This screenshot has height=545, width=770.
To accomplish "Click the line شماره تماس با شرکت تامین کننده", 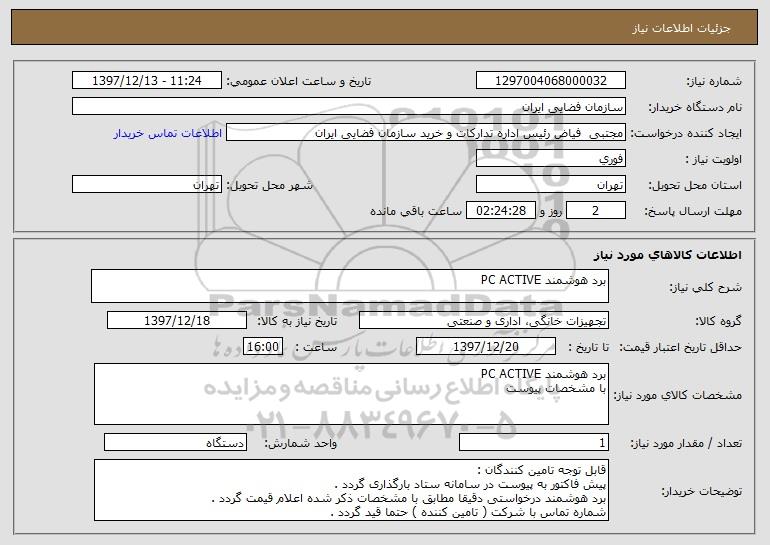I will pos(468,513).
